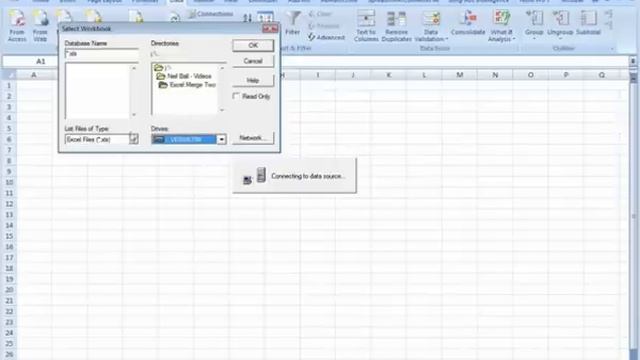
Task: Click the Sort A to Z icon
Action: (247, 18)
